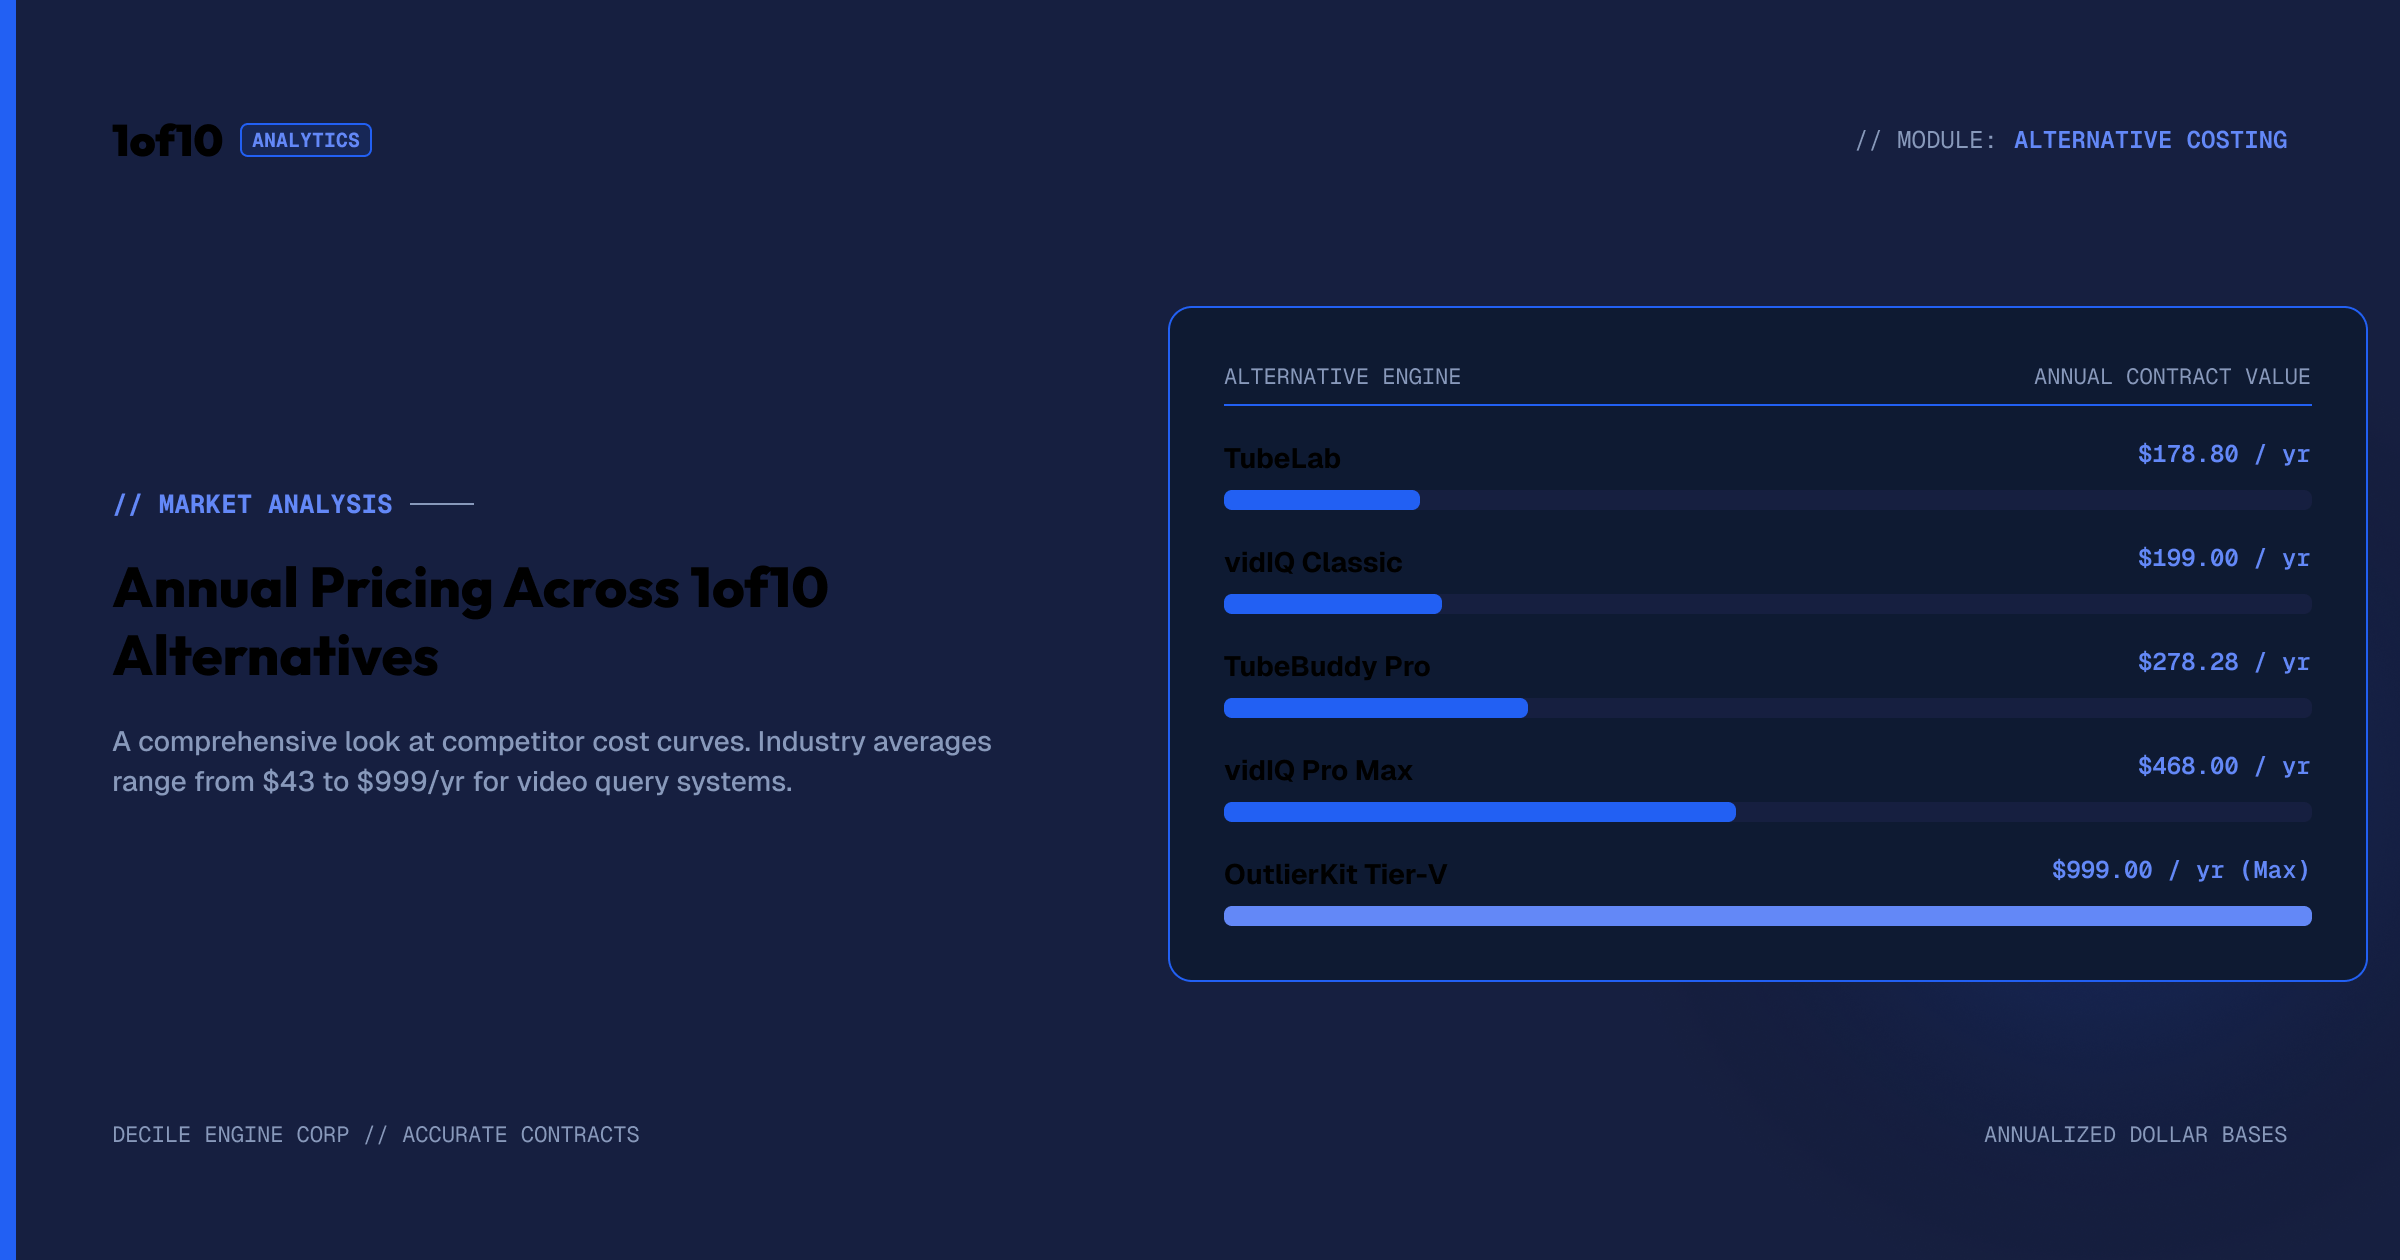Click the $178.80 / yr price
This screenshot has height=1260, width=2400.
(2224, 454)
